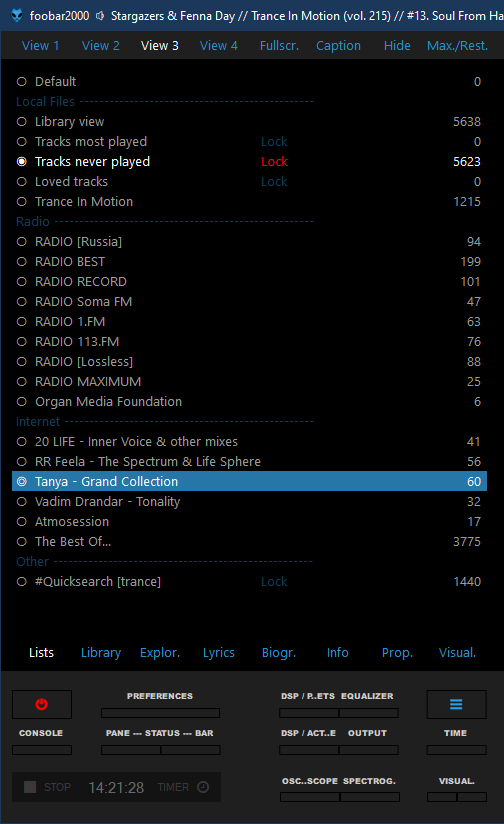This screenshot has height=824, width=504.
Task: Switch to the View 4 tab
Action: [219, 46]
